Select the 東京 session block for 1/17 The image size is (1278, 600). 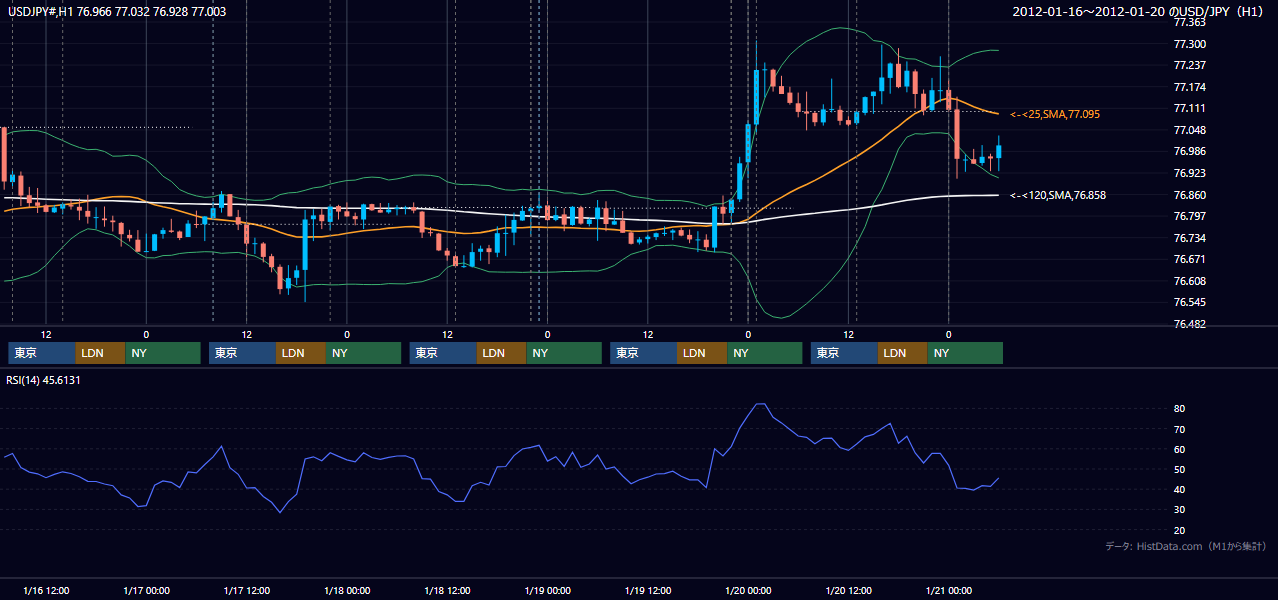pyautogui.click(x=243, y=353)
